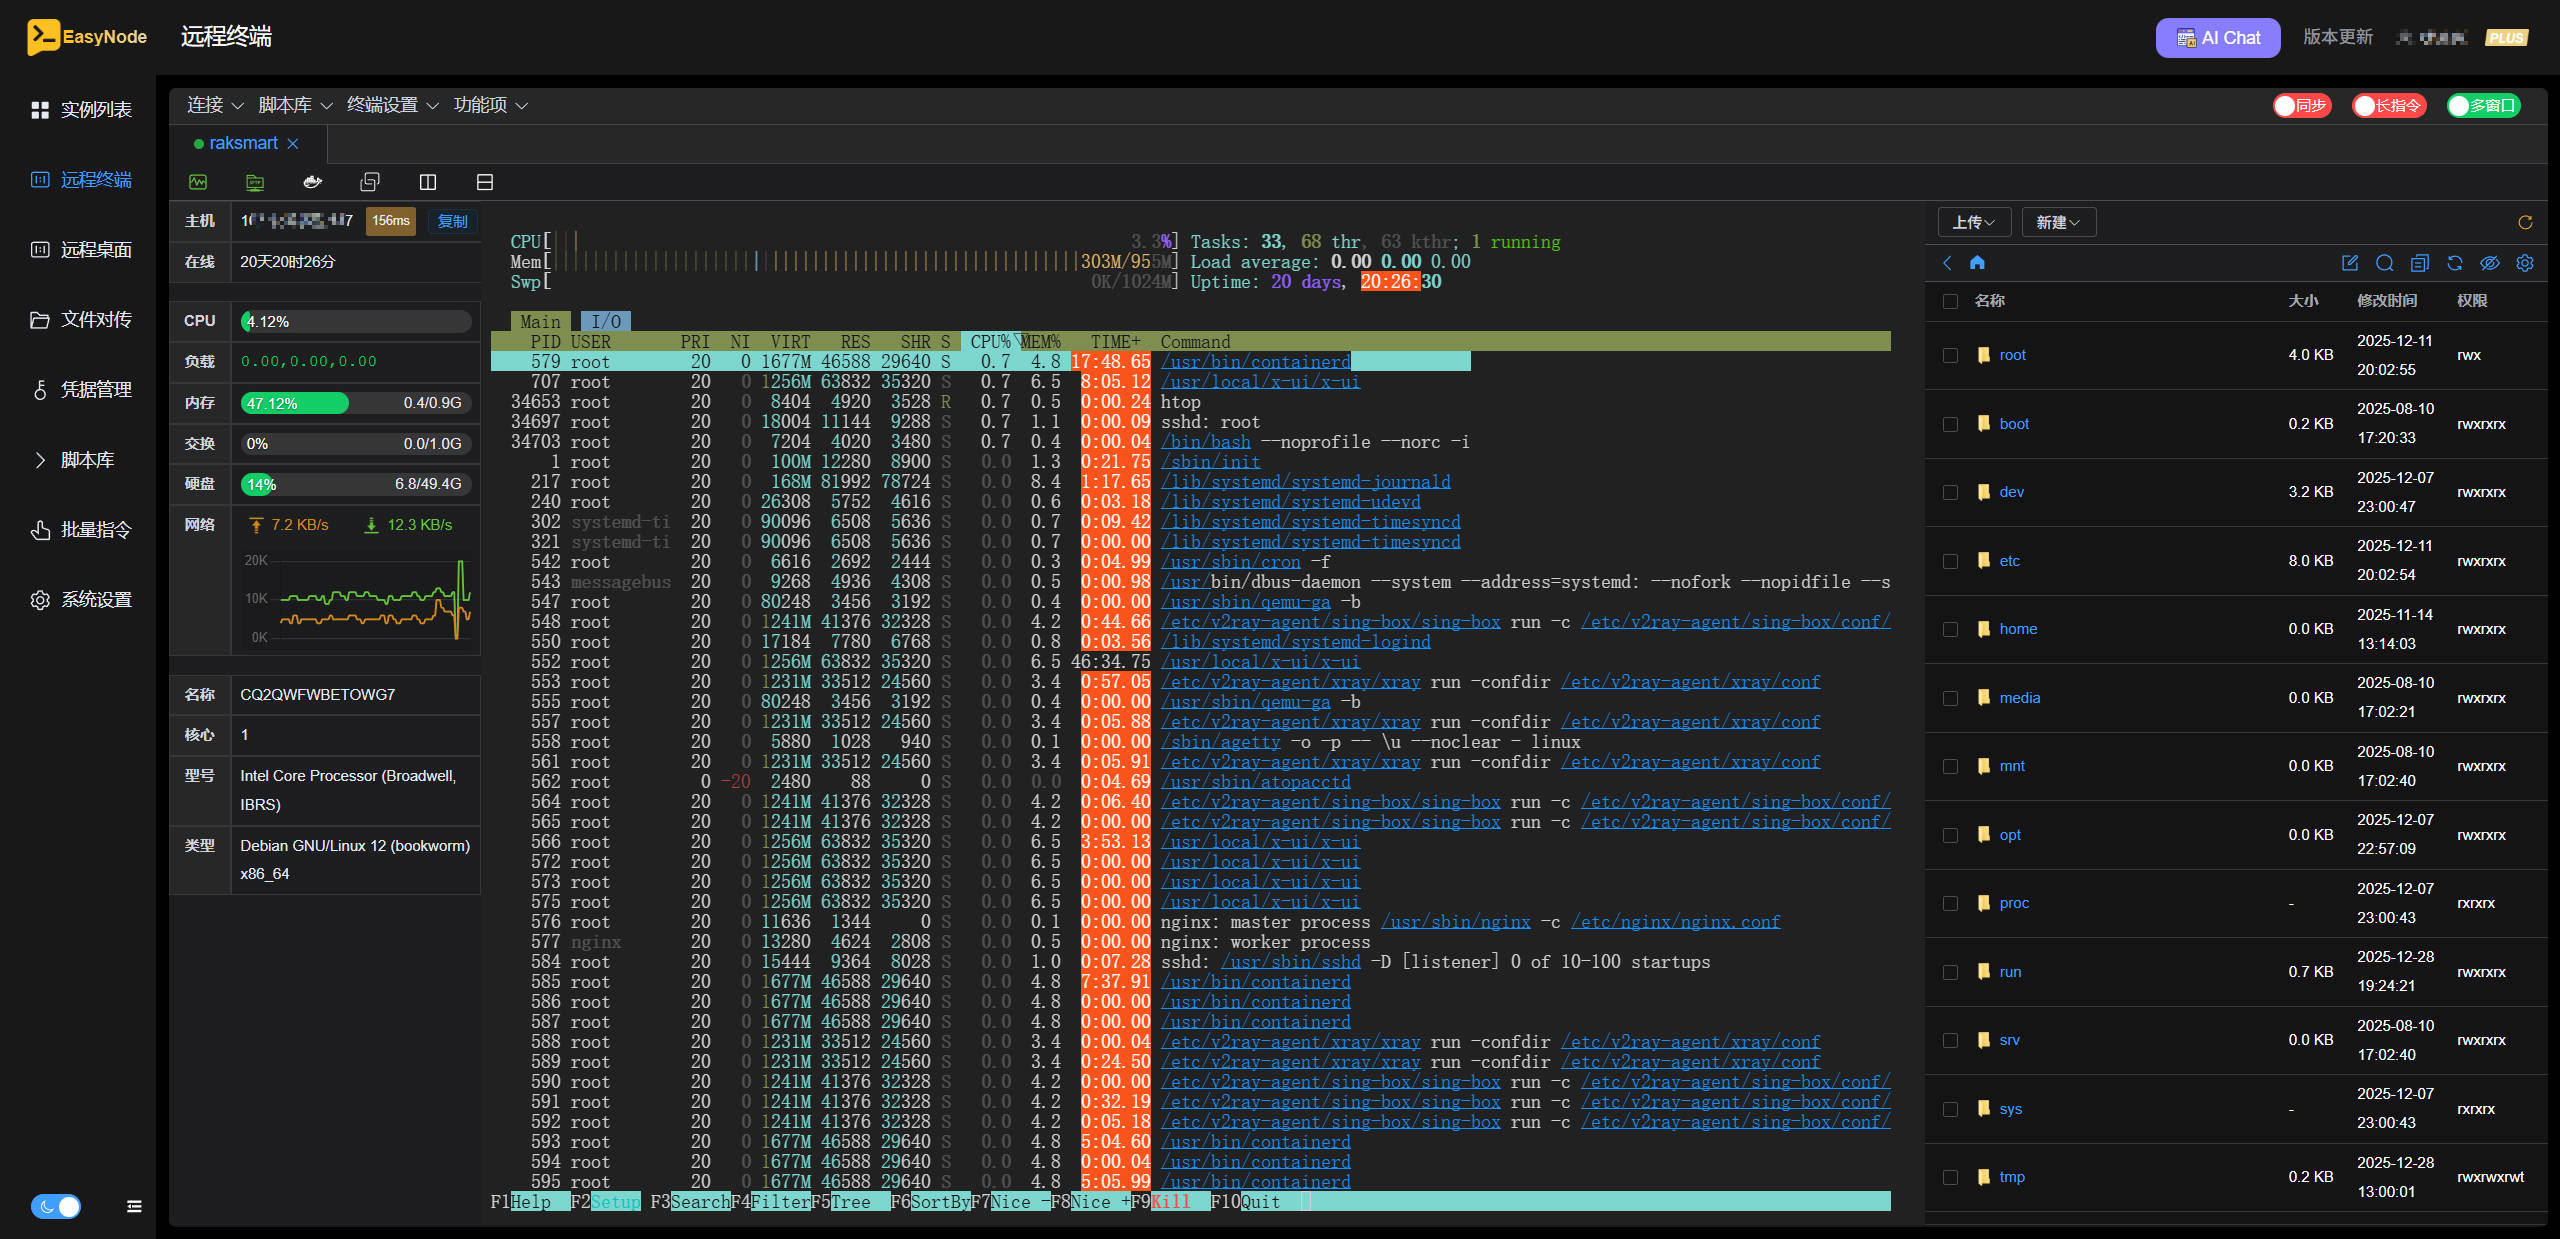
Task: Toggle hidden files visibility in file panel
Action: 2490,263
